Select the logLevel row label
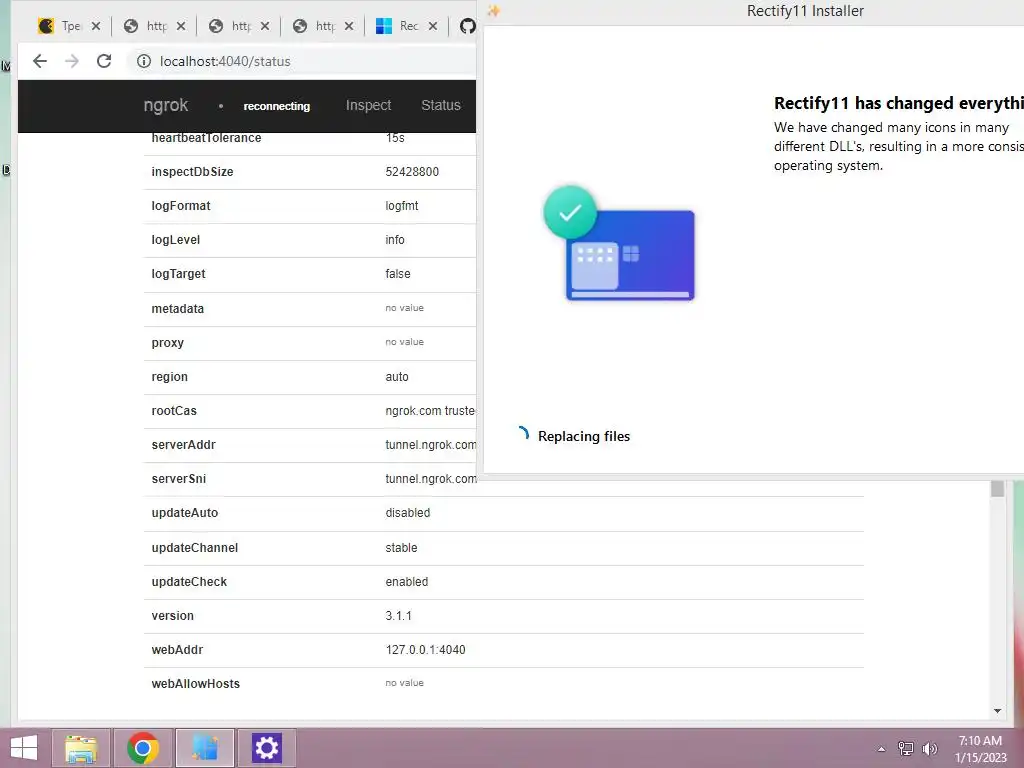Image resolution: width=1024 pixels, height=768 pixels. (x=176, y=240)
